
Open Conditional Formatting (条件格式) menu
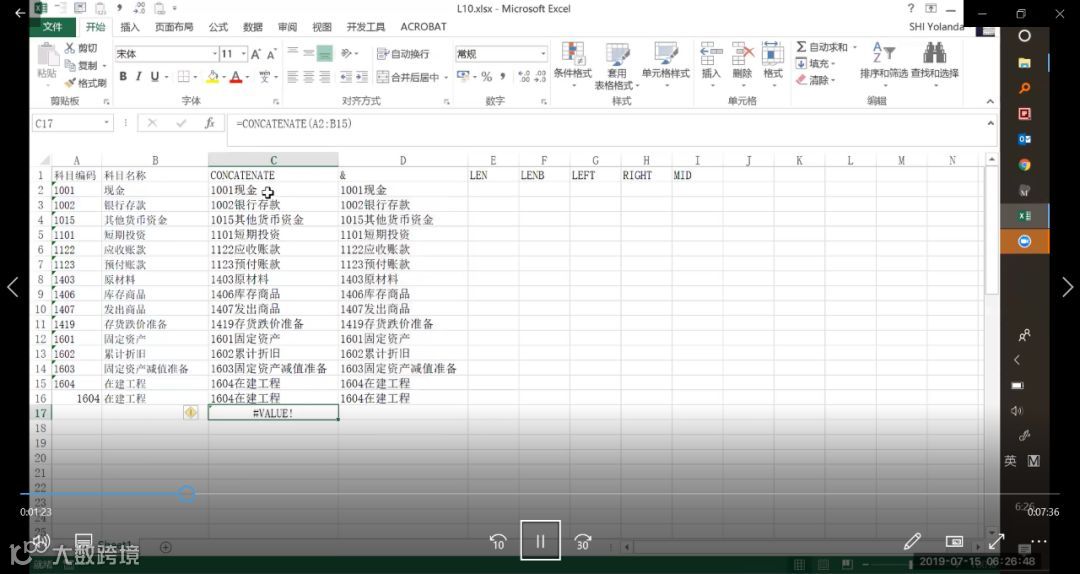(572, 64)
